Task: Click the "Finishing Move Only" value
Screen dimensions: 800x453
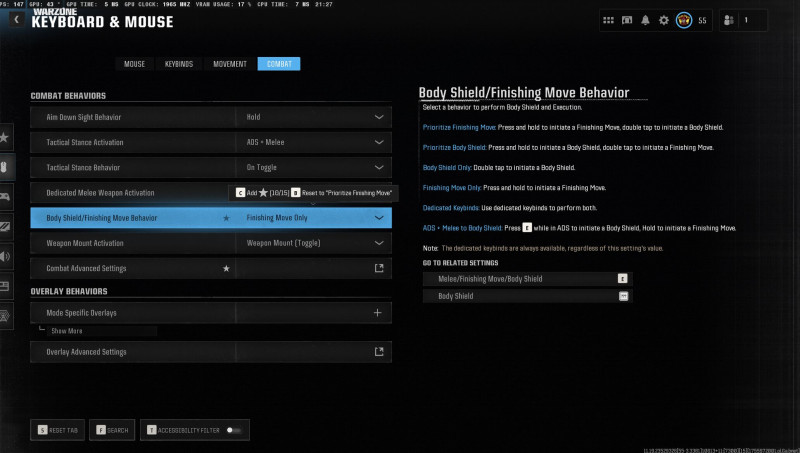Action: [x=277, y=218]
